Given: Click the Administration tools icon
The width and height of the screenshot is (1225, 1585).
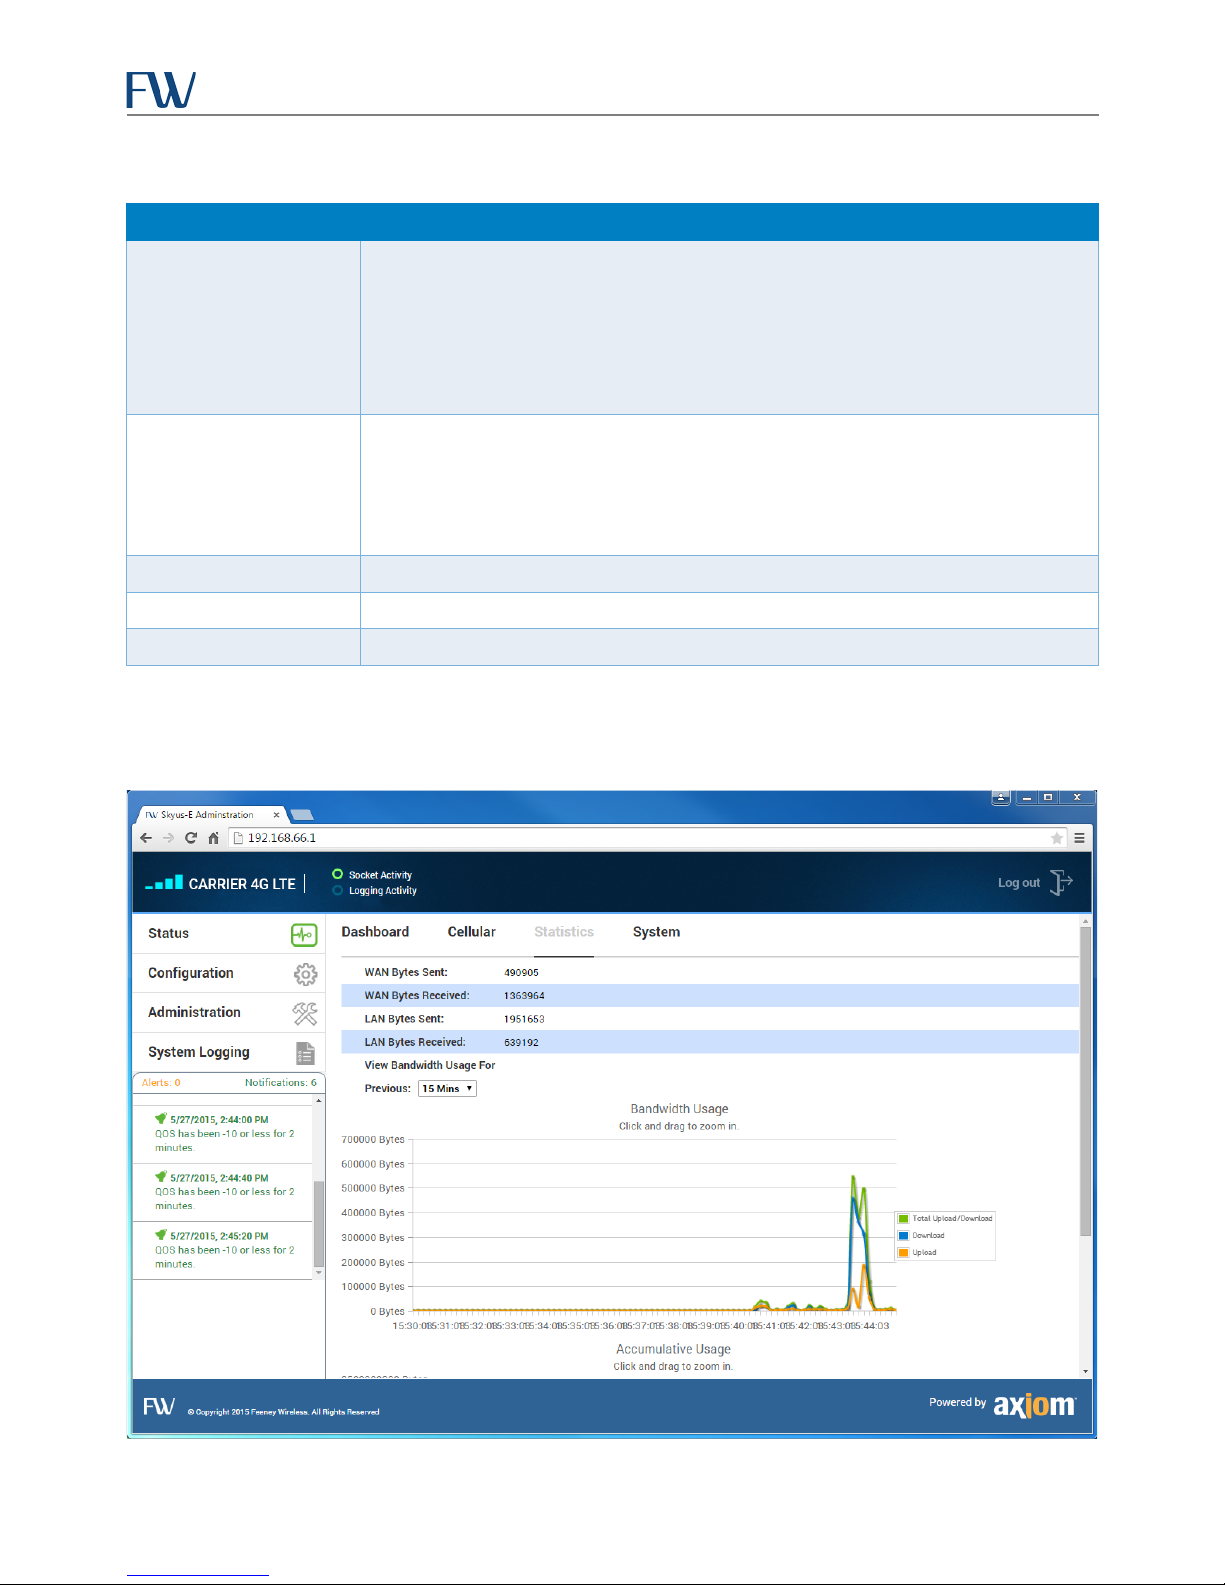Looking at the screenshot, I should pos(305,1013).
